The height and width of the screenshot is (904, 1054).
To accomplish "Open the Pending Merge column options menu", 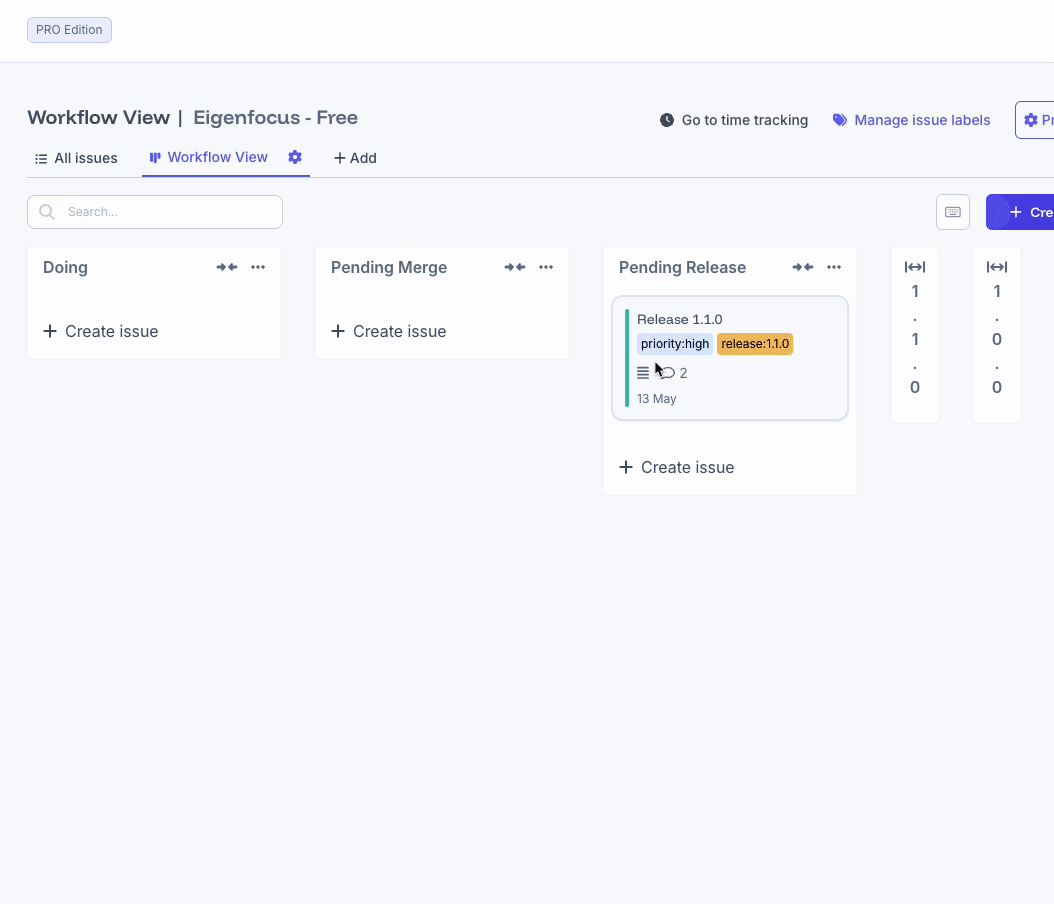I will click(546, 267).
